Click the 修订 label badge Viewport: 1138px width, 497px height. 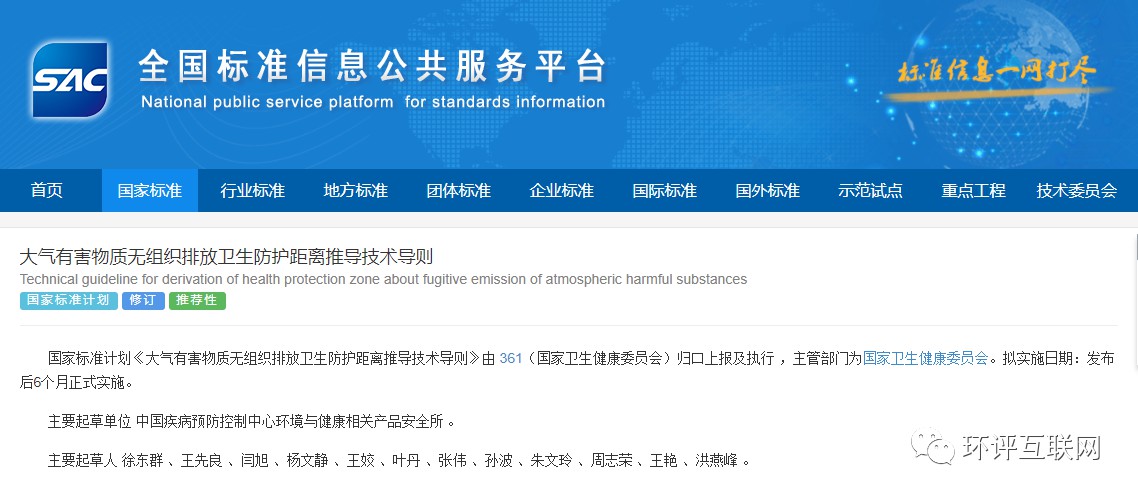(143, 300)
